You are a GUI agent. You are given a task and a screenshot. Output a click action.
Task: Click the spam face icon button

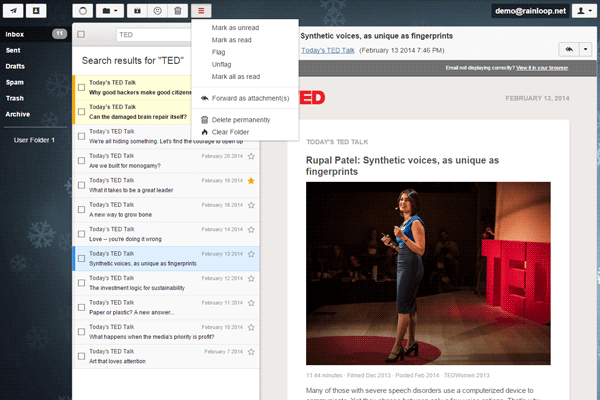pyautogui.click(x=157, y=10)
